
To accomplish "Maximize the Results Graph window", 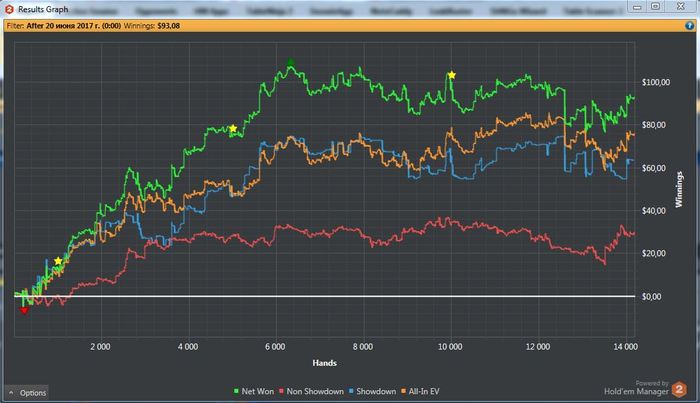I will pos(655,7).
